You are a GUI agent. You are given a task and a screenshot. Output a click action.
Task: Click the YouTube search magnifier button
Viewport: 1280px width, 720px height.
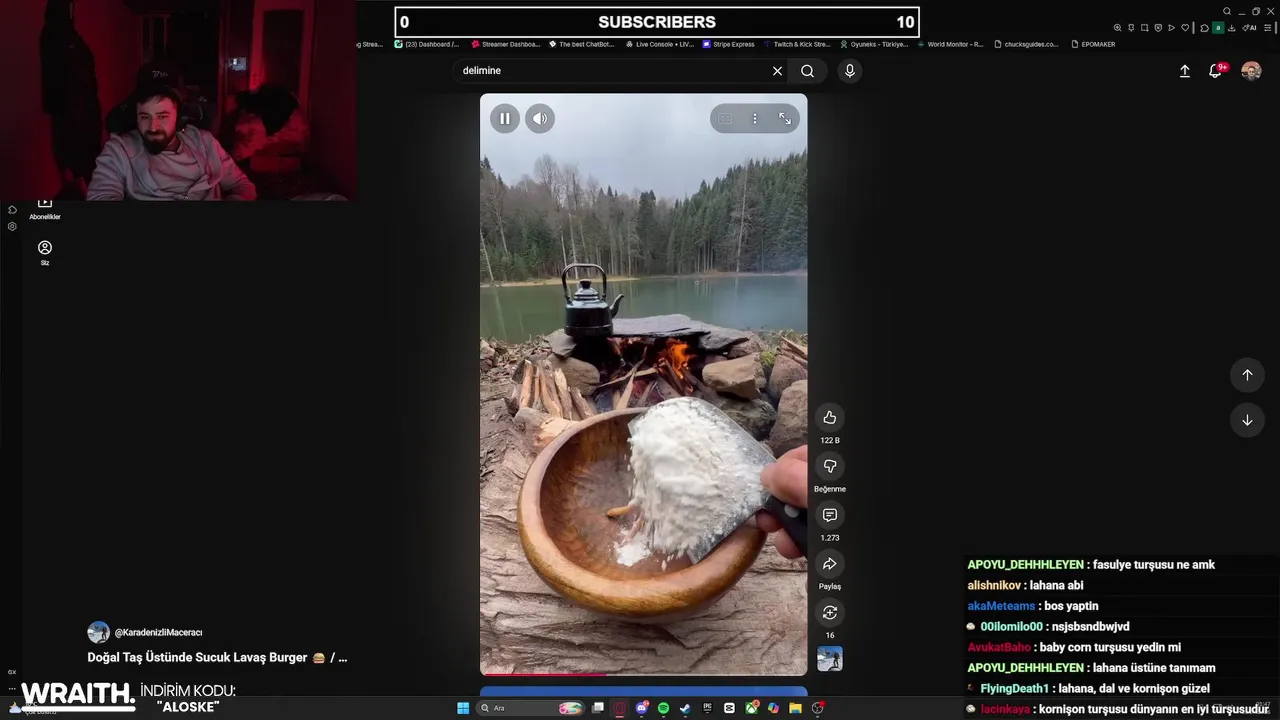pyautogui.click(x=807, y=71)
